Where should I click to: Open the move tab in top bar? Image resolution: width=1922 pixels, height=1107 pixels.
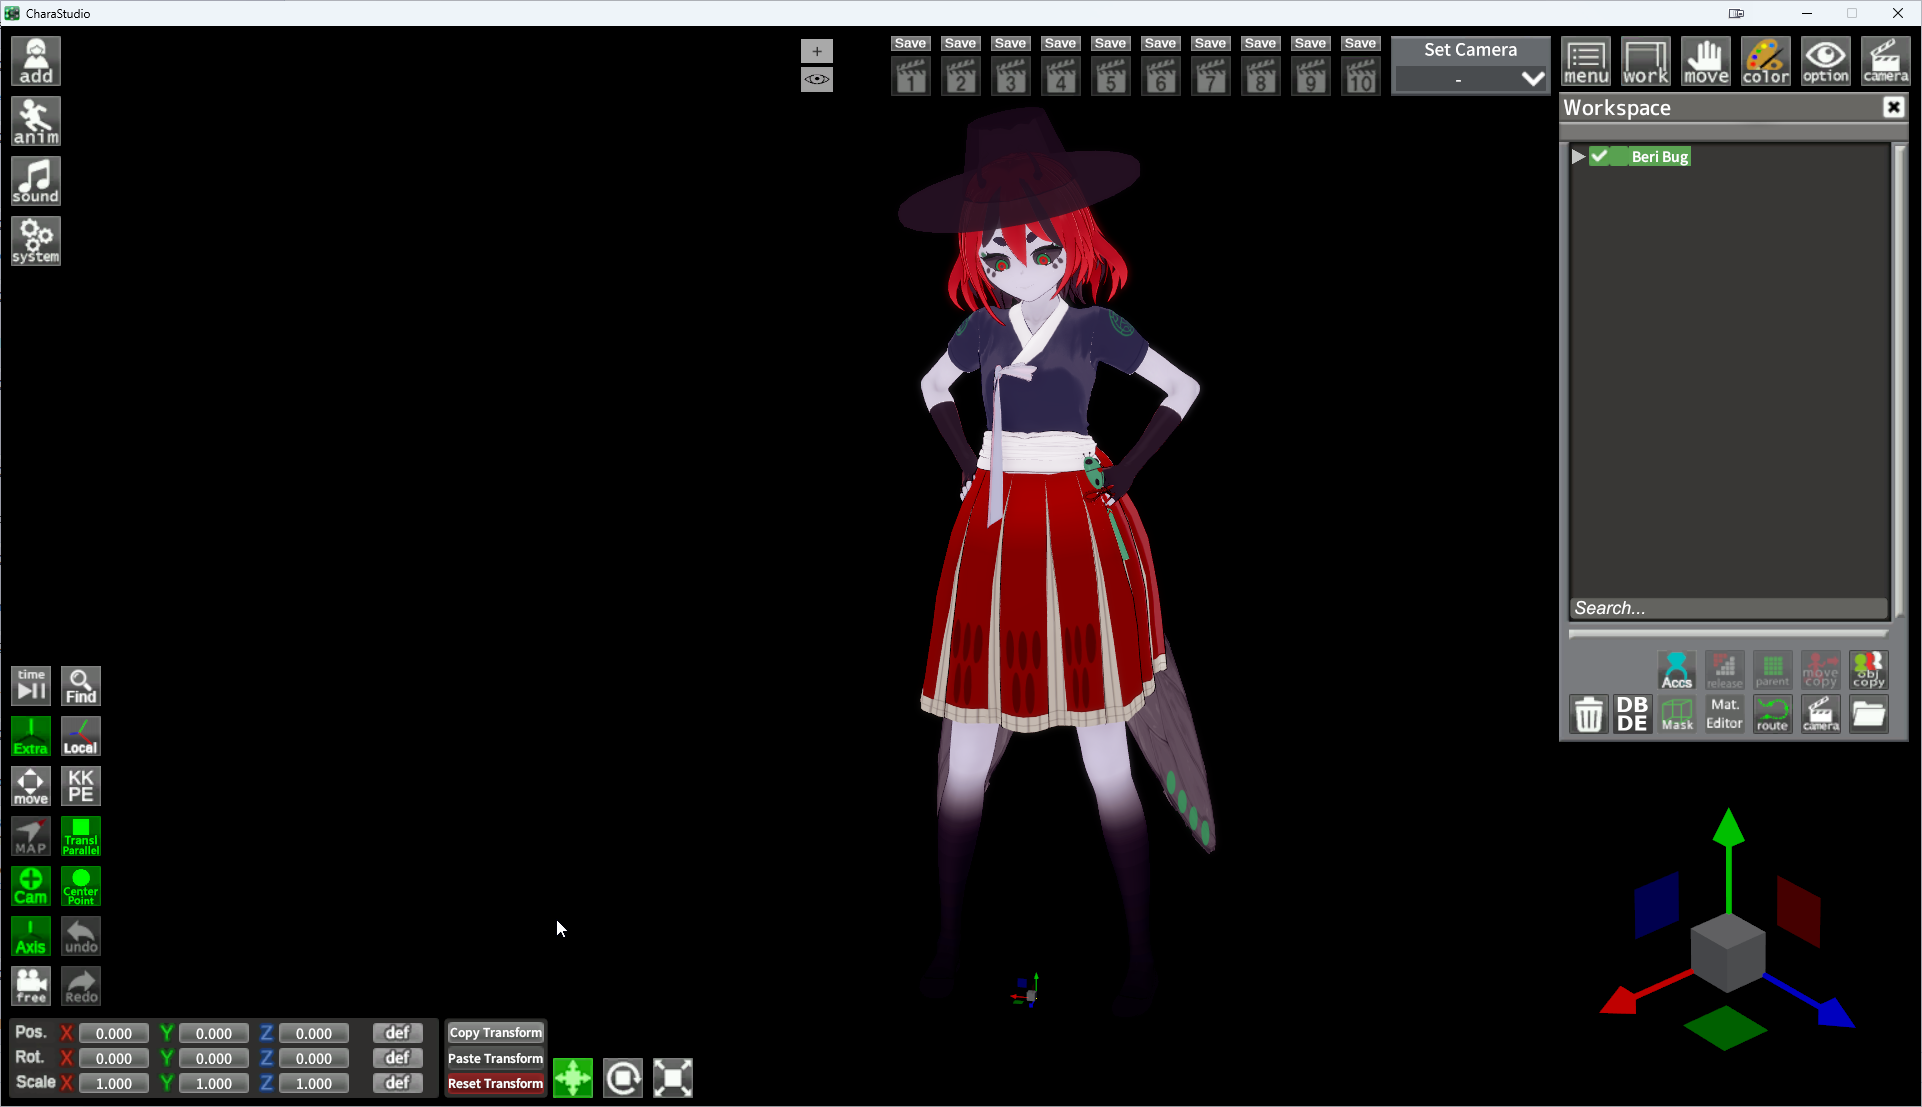[1706, 61]
